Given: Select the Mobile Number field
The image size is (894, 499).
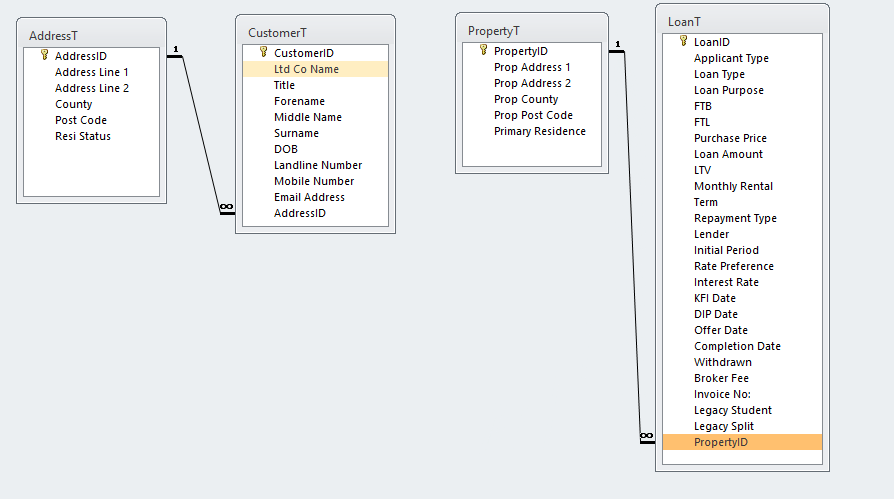Looking at the screenshot, I should coord(315,180).
